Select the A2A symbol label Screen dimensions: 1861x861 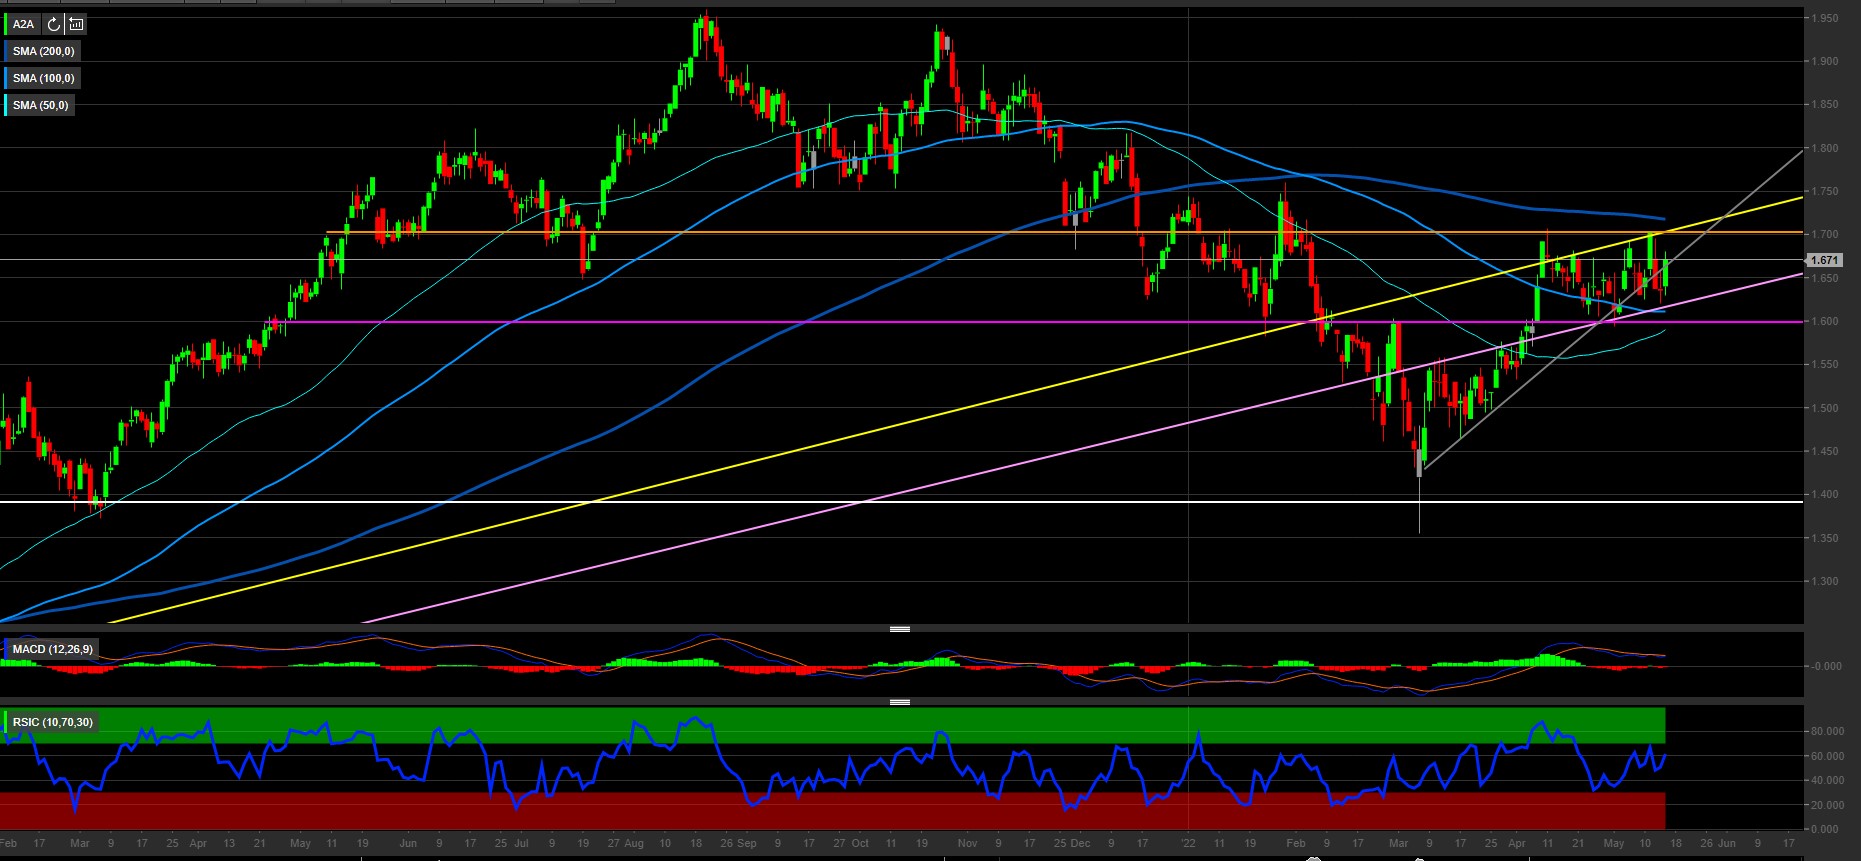[23, 24]
